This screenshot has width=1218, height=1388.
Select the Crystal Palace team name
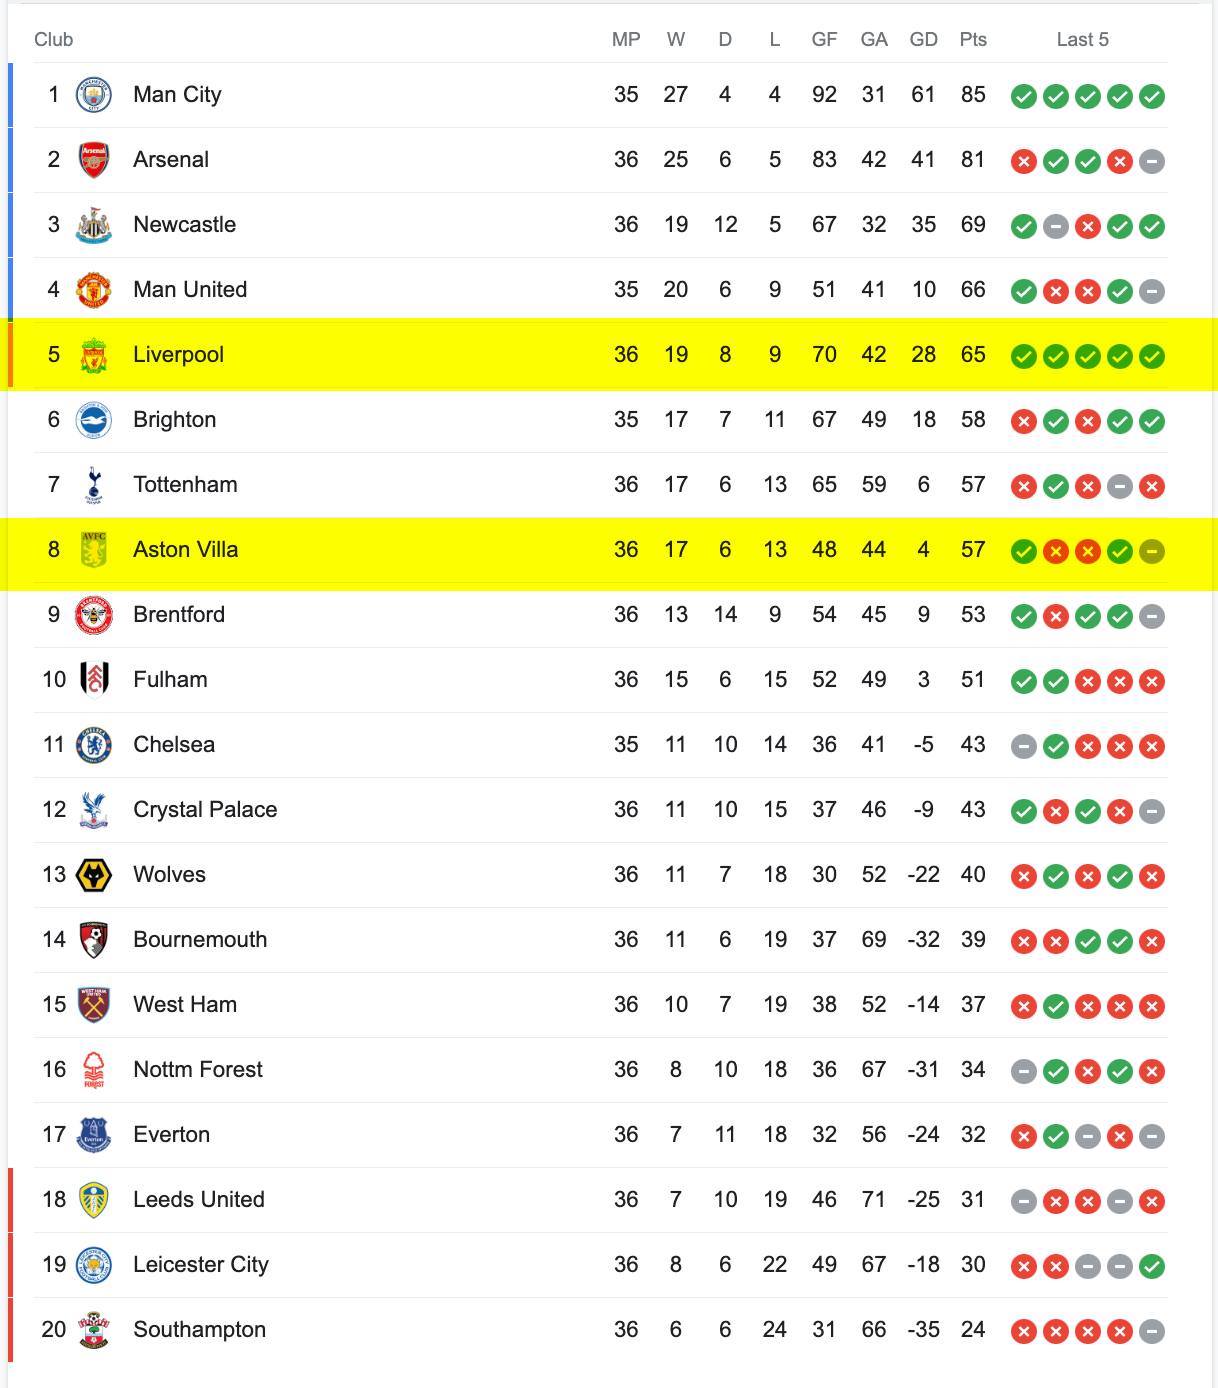pos(205,810)
